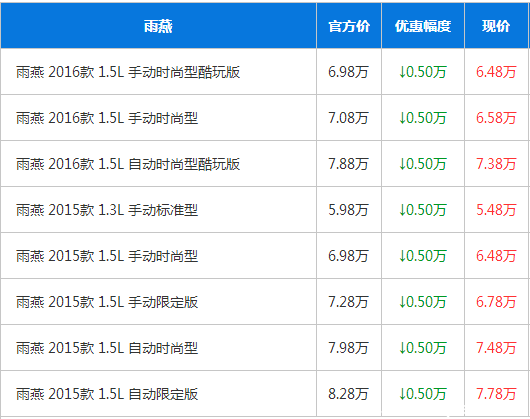530x419 pixels.
Task: Click the red 7.78万 current price
Action: [x=496, y=394]
